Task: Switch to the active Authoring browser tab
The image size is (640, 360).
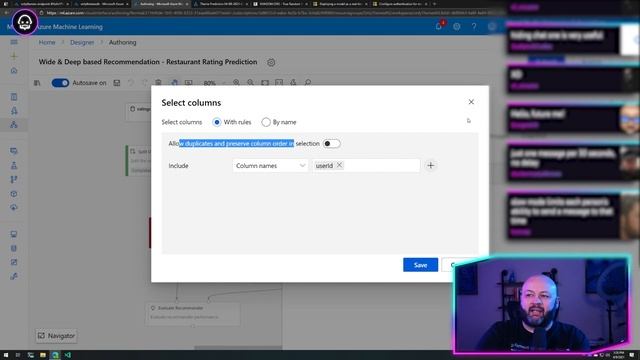Action: [161, 4]
